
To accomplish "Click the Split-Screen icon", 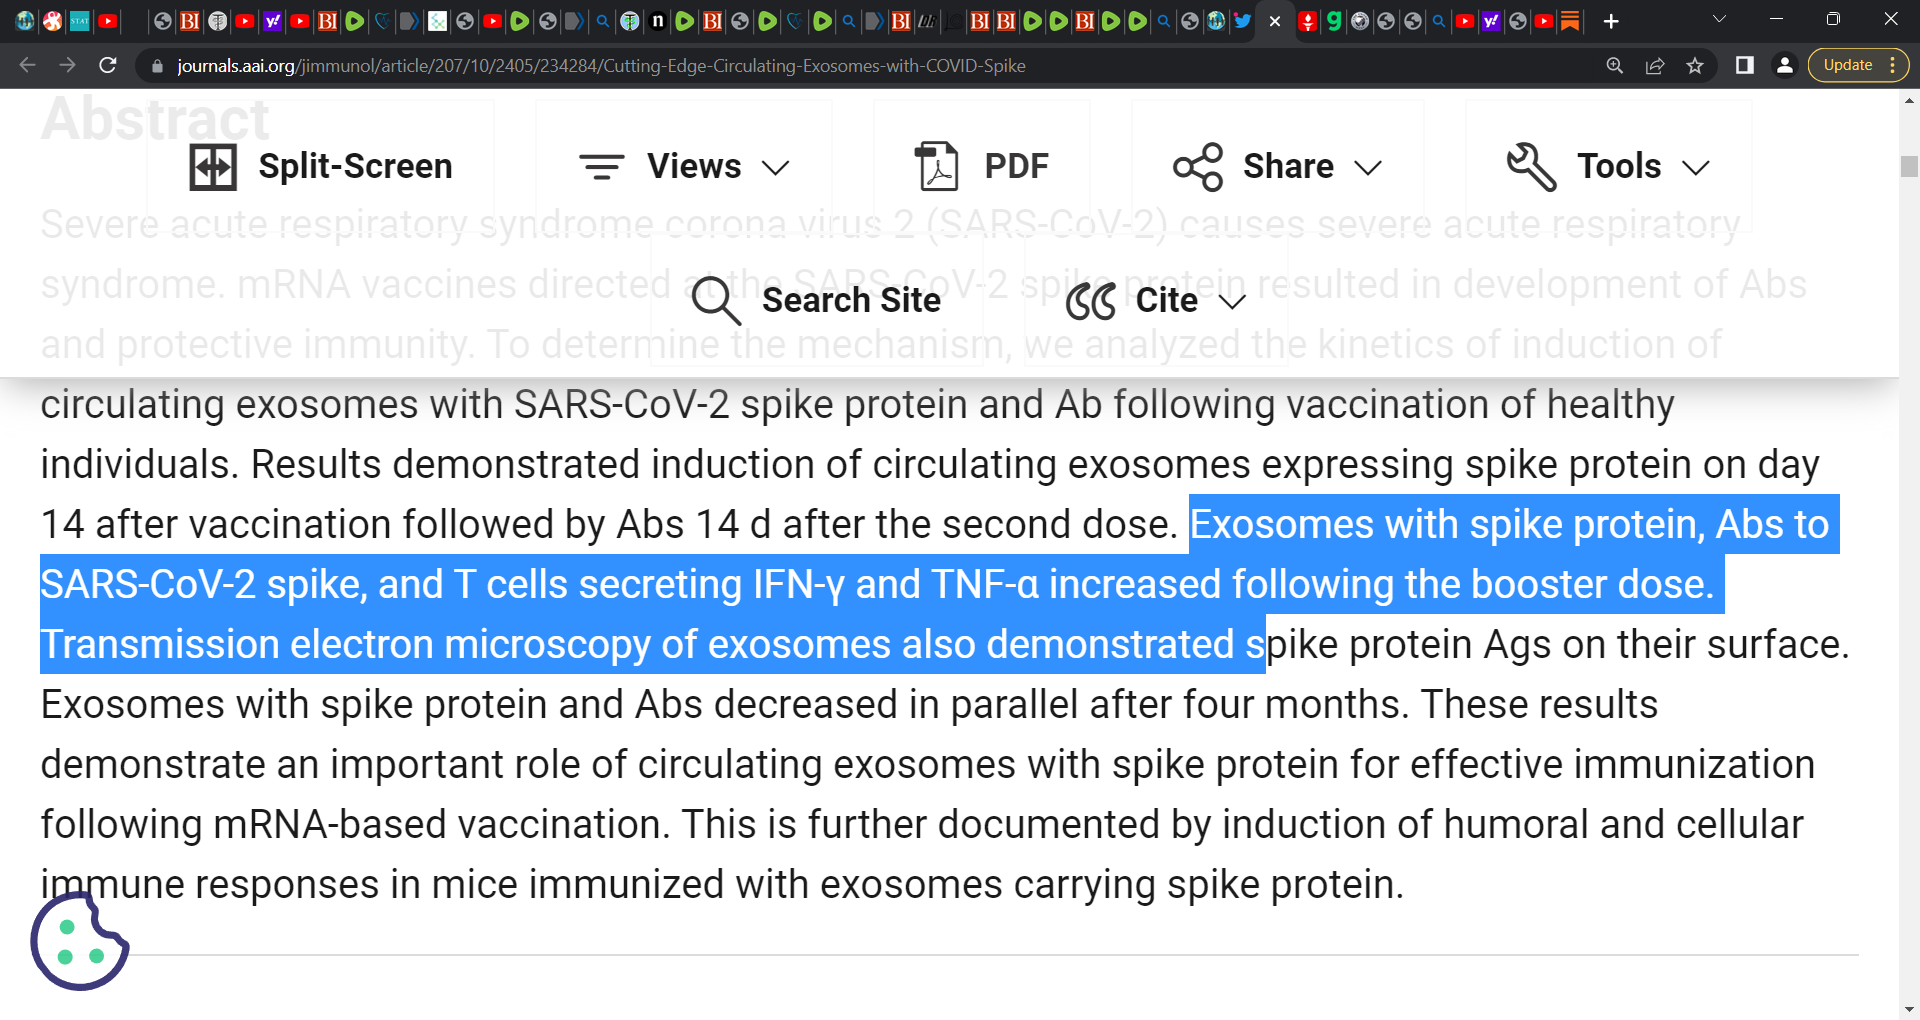I will click(x=213, y=167).
